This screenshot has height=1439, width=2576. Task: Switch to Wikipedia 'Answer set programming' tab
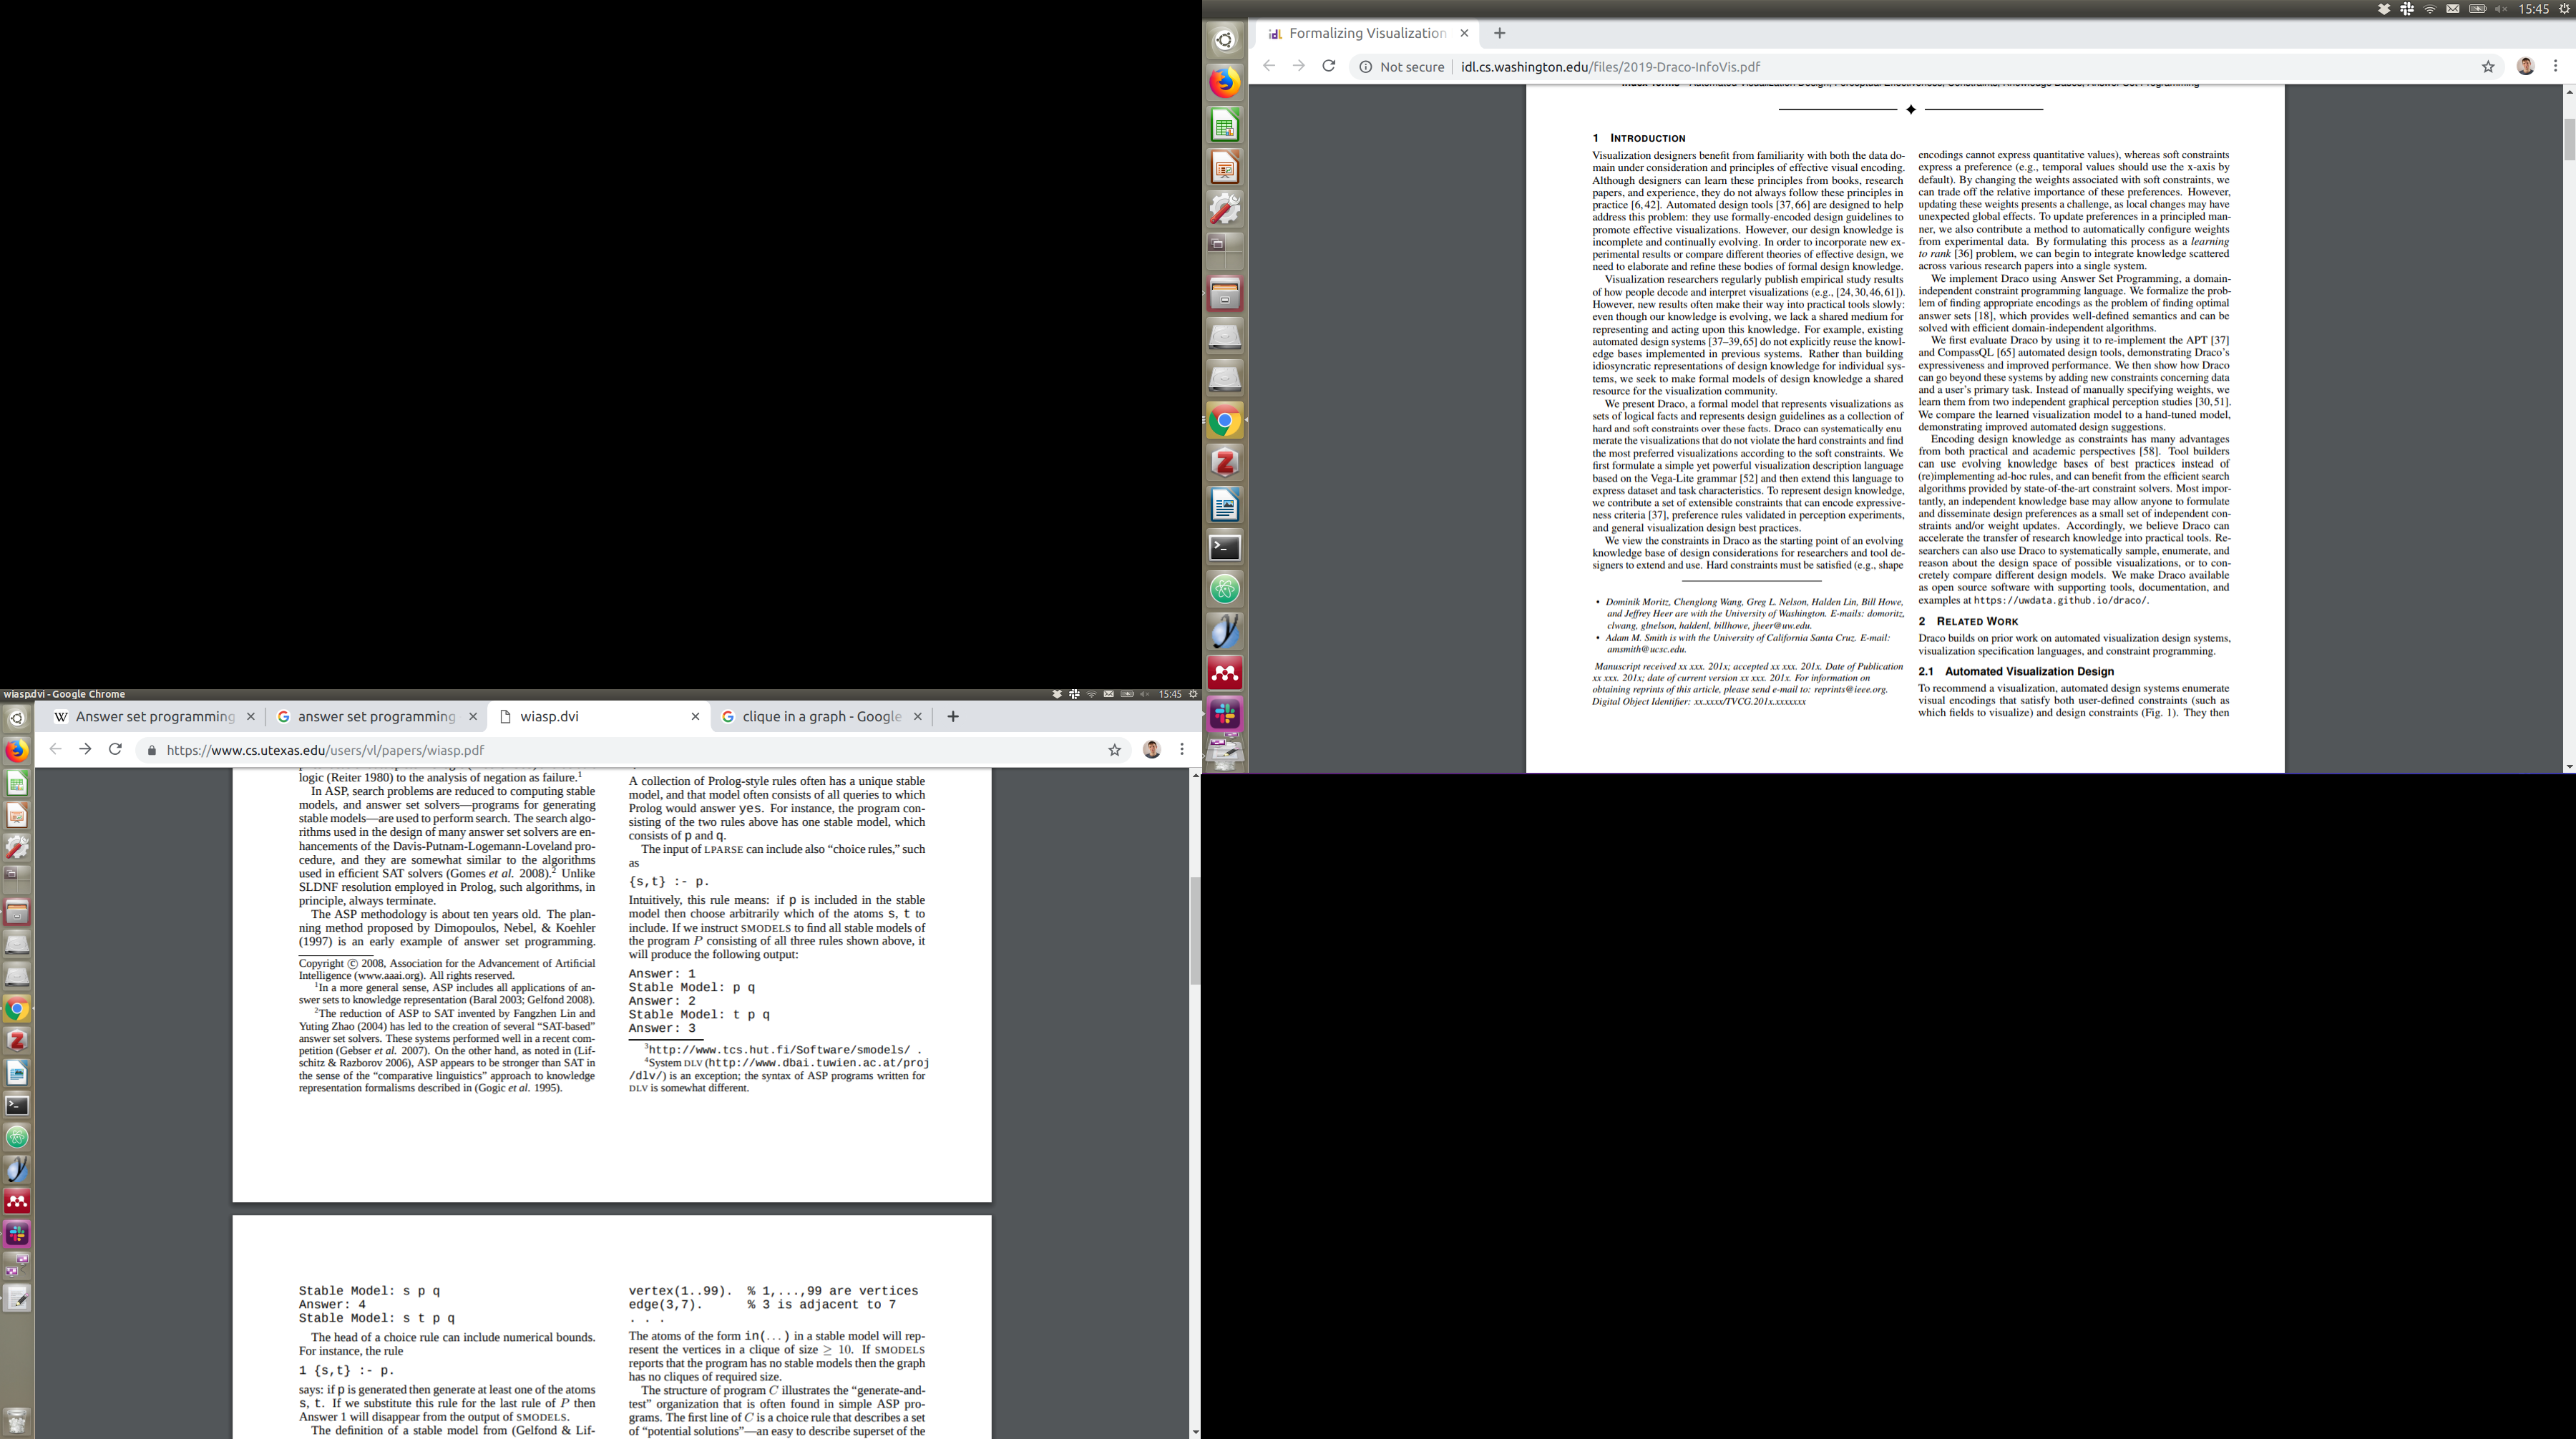pyautogui.click(x=154, y=716)
